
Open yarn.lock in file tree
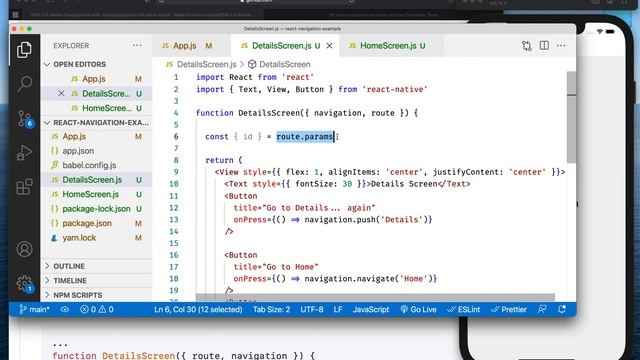(96, 238)
